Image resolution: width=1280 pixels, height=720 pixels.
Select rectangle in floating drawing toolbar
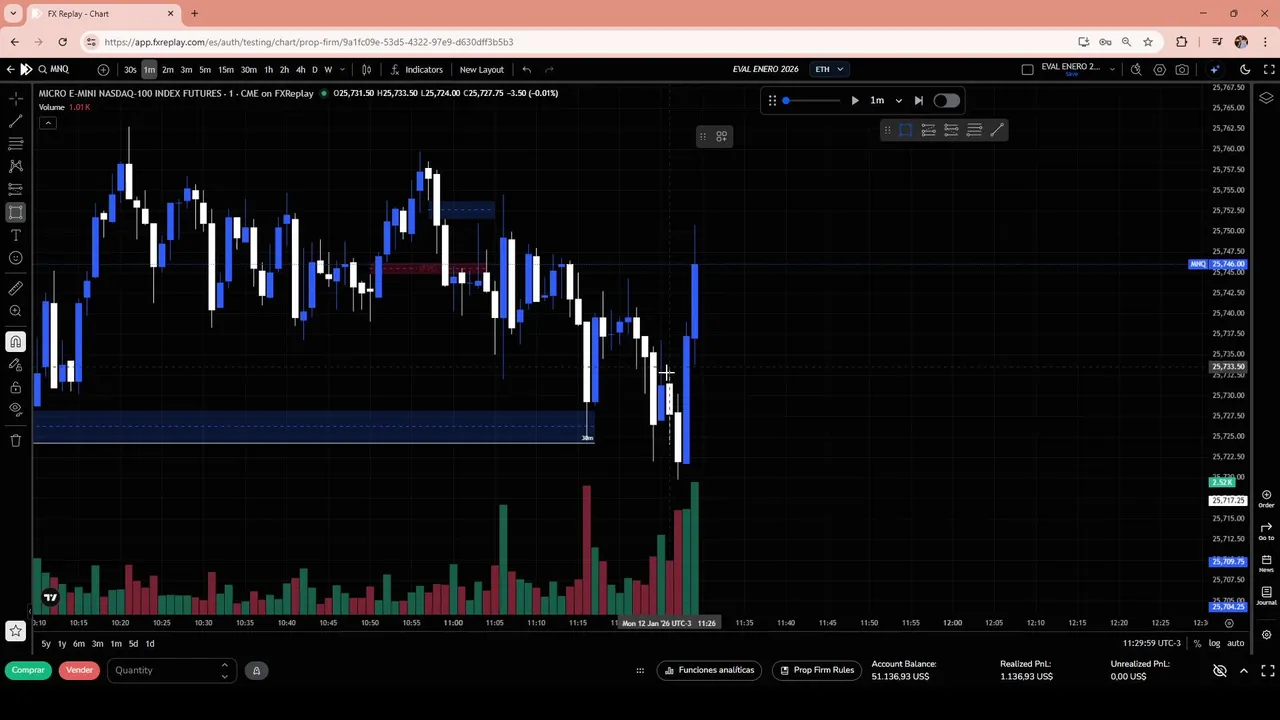905,130
